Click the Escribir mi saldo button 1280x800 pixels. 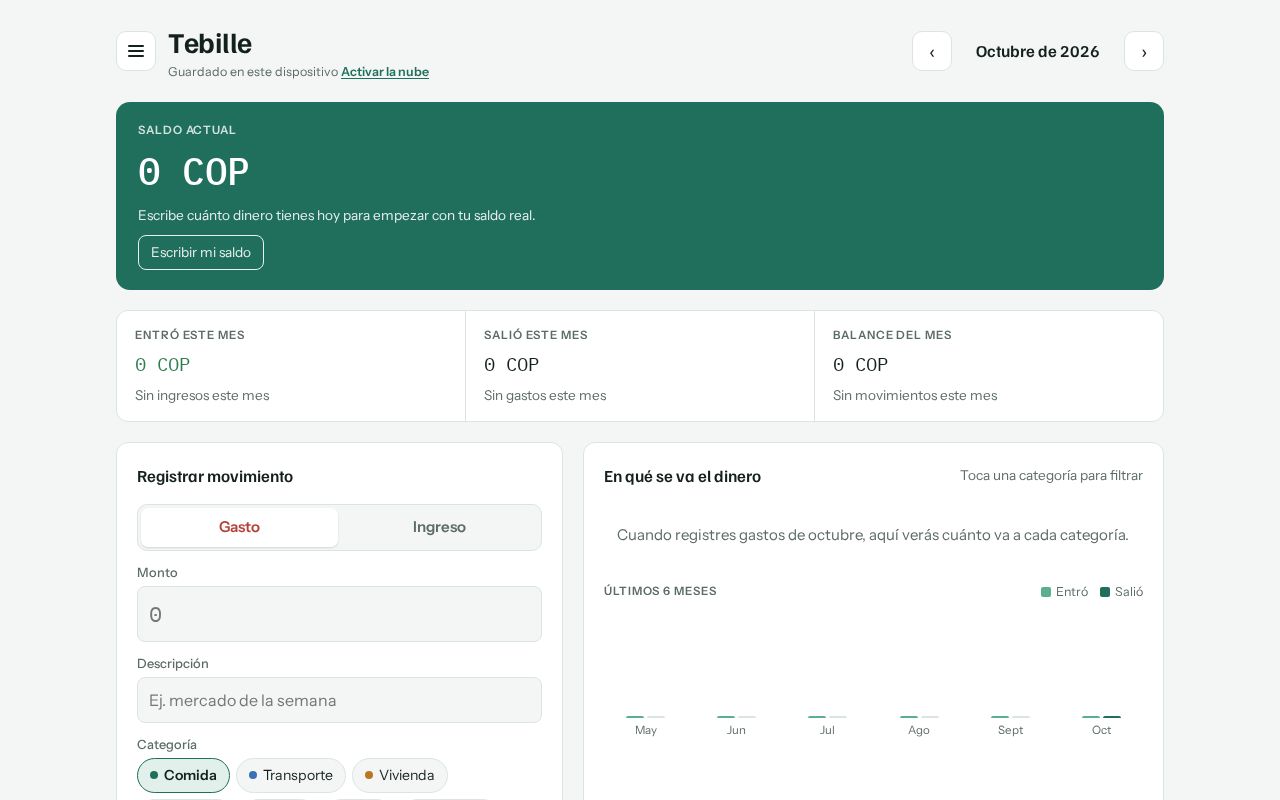point(201,252)
